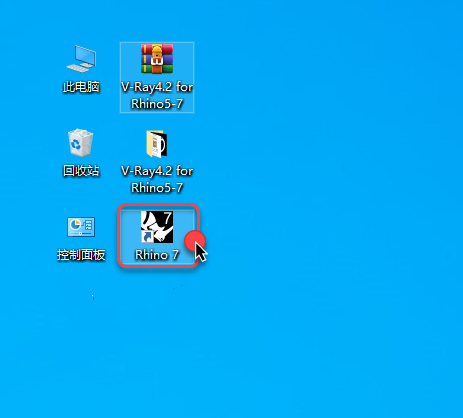Click the "Rhino 7" label text
Image resolution: width=463 pixels, height=418 pixels.
pos(157,255)
